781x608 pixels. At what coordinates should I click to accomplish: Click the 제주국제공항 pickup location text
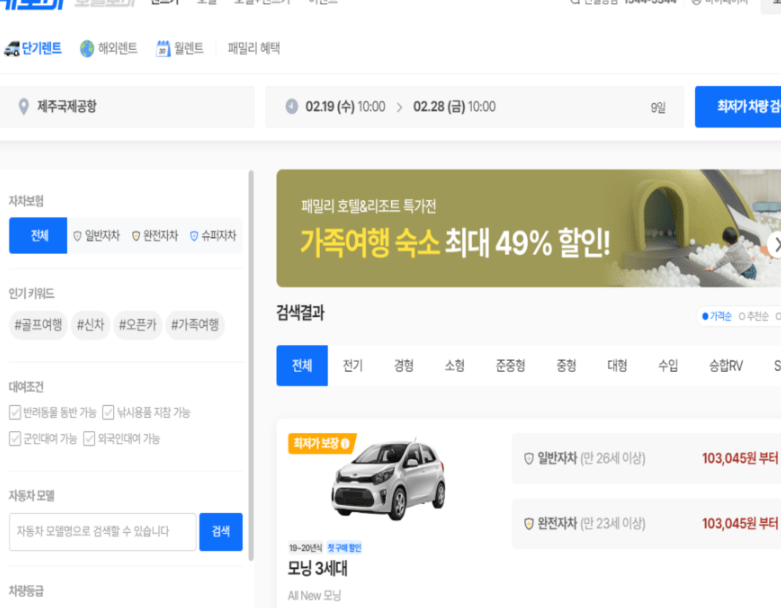[x=67, y=106]
